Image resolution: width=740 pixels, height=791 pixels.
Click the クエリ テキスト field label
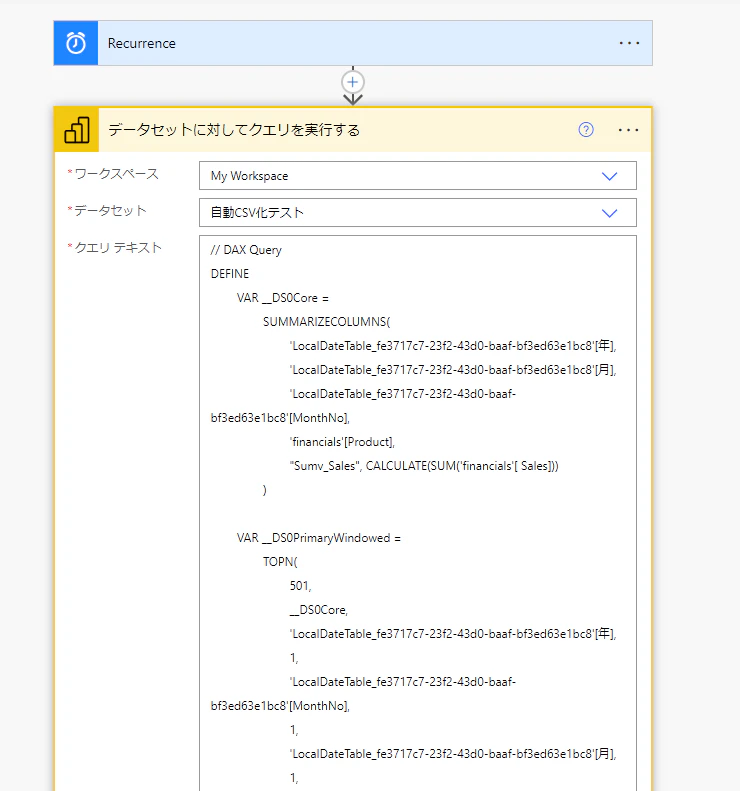tap(118, 248)
